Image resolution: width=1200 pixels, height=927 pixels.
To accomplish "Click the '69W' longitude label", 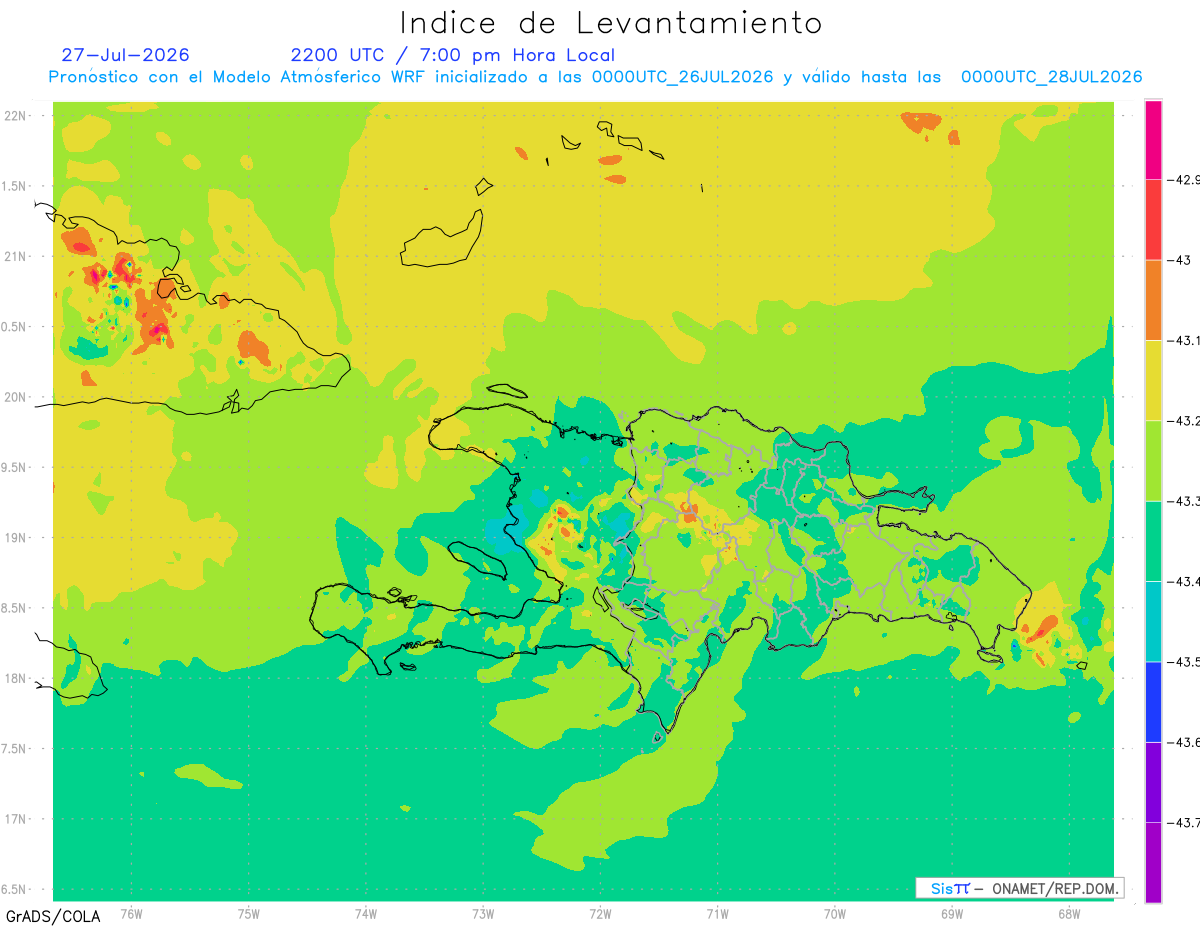I will pyautogui.click(x=952, y=913).
